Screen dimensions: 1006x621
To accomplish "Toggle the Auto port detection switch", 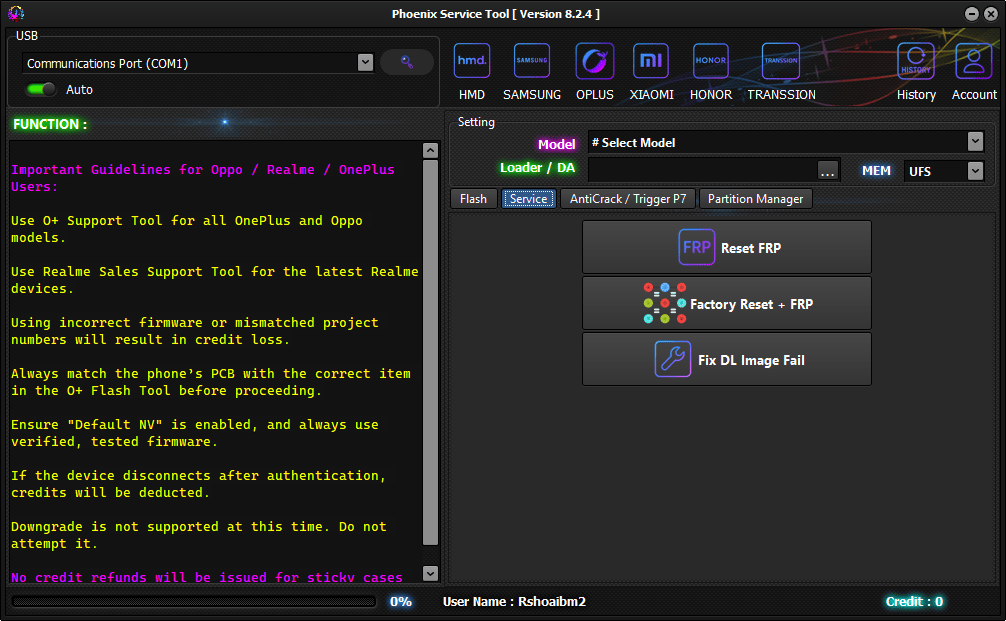I will point(41,89).
